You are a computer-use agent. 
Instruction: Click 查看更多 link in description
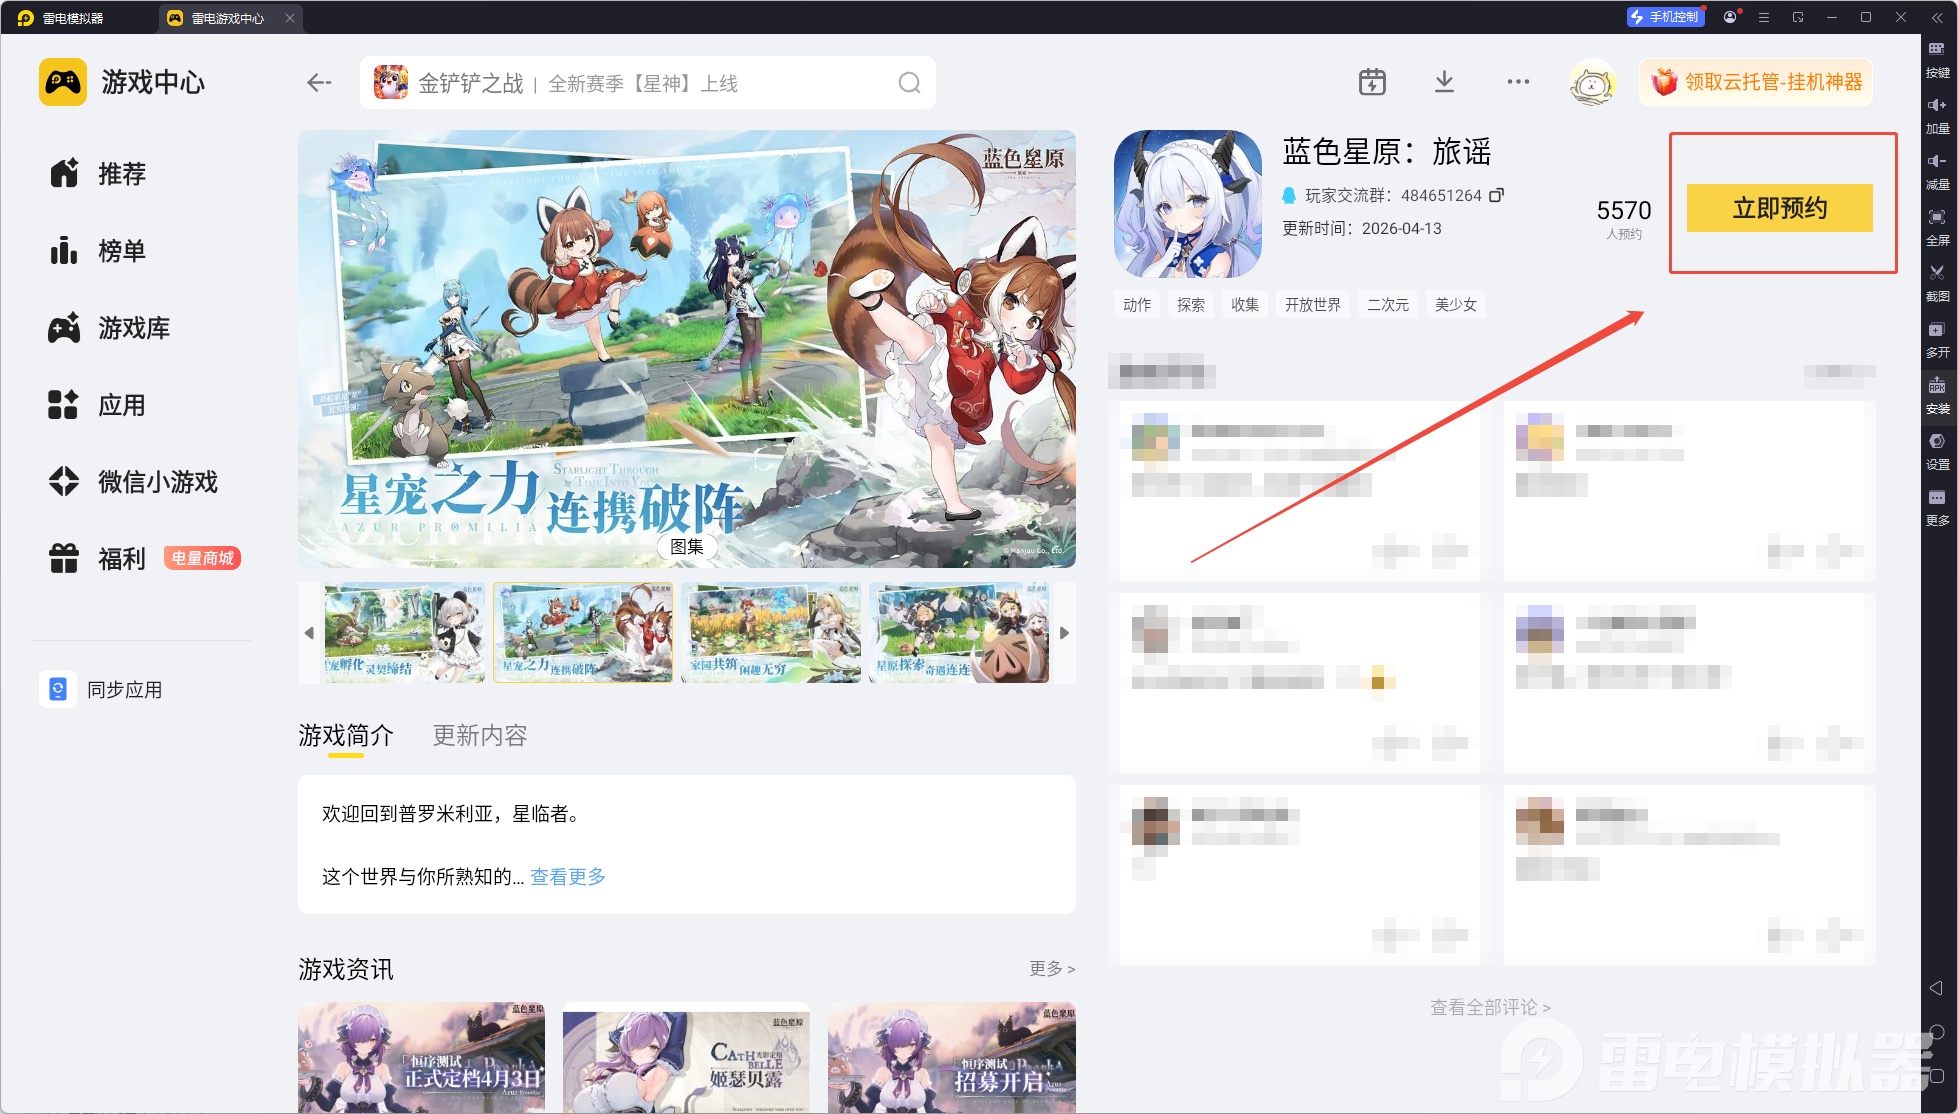[567, 877]
